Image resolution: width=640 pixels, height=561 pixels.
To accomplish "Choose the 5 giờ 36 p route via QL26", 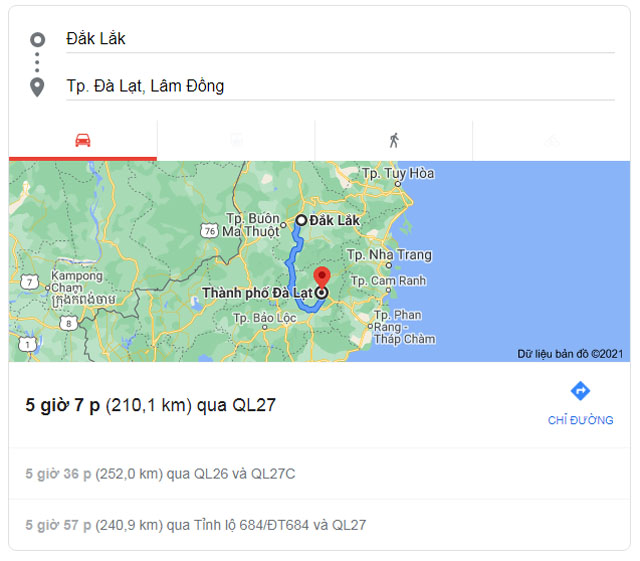I will click(160, 474).
